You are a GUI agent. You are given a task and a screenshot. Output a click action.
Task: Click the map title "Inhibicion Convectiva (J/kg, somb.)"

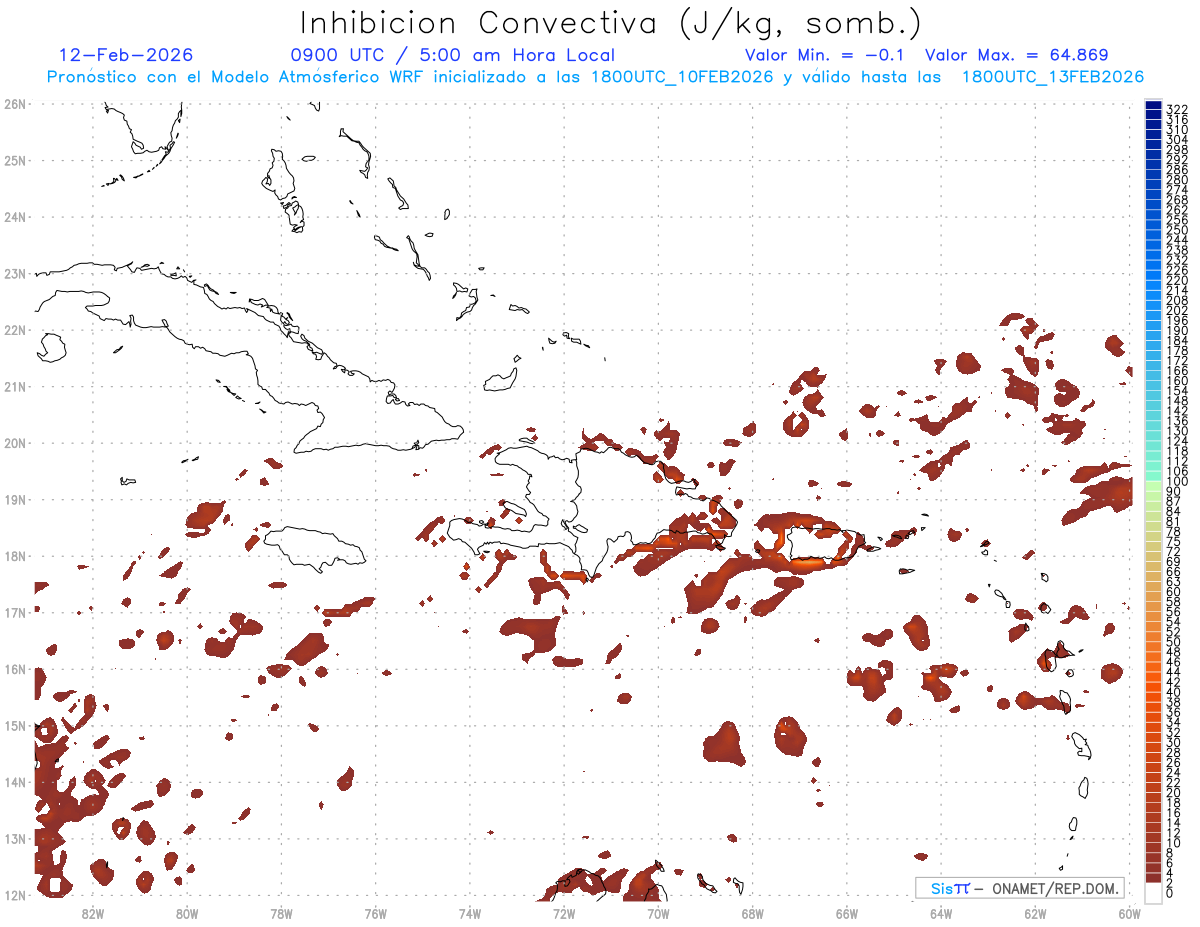pos(609,23)
